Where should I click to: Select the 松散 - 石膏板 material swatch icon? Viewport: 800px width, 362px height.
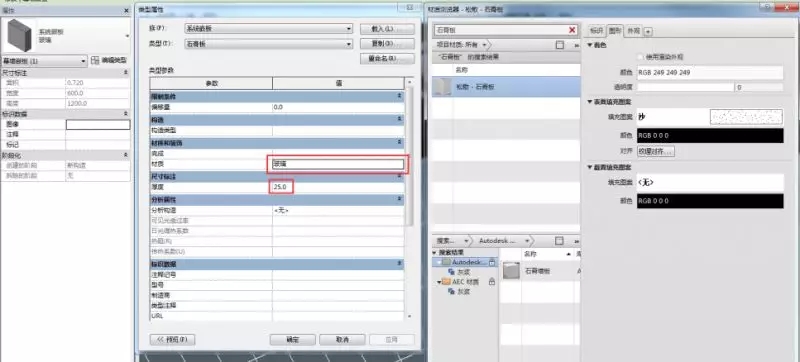pyautogui.click(x=442, y=87)
